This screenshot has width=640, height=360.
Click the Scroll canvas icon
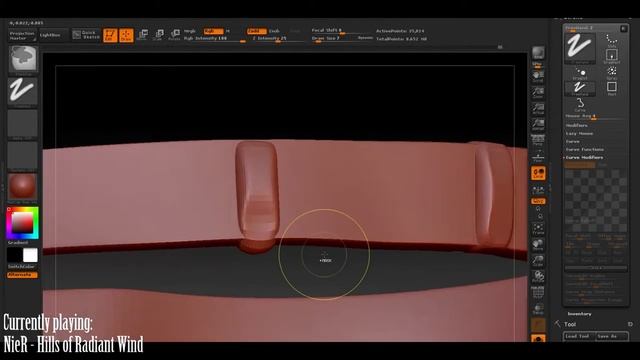(x=538, y=76)
